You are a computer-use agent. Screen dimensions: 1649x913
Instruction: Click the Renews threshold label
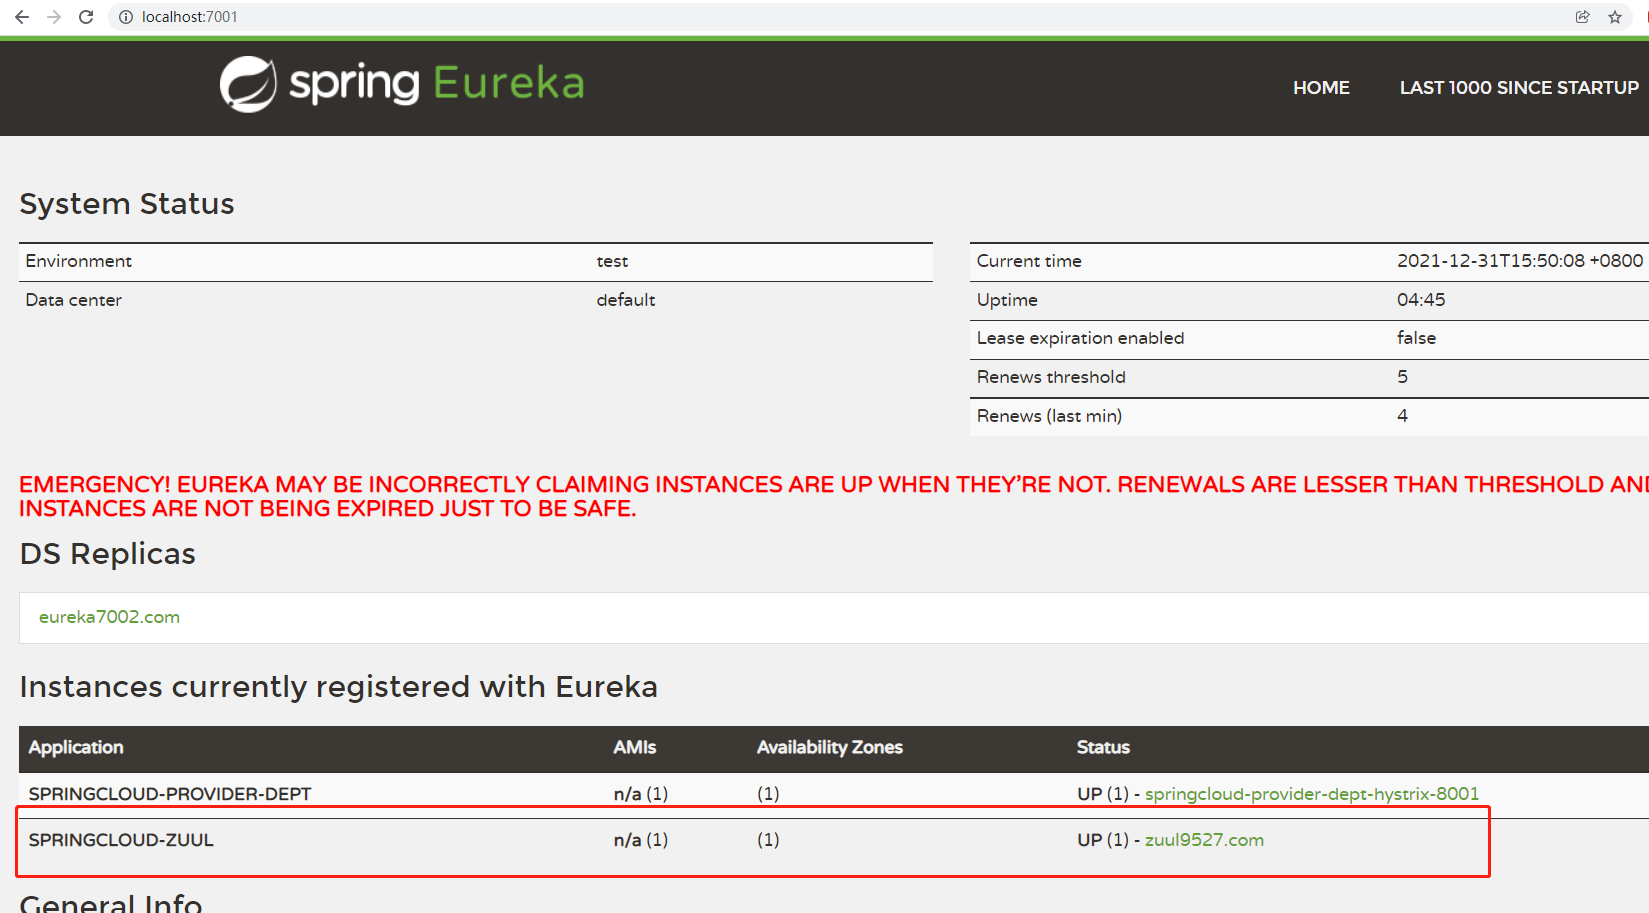point(1051,377)
